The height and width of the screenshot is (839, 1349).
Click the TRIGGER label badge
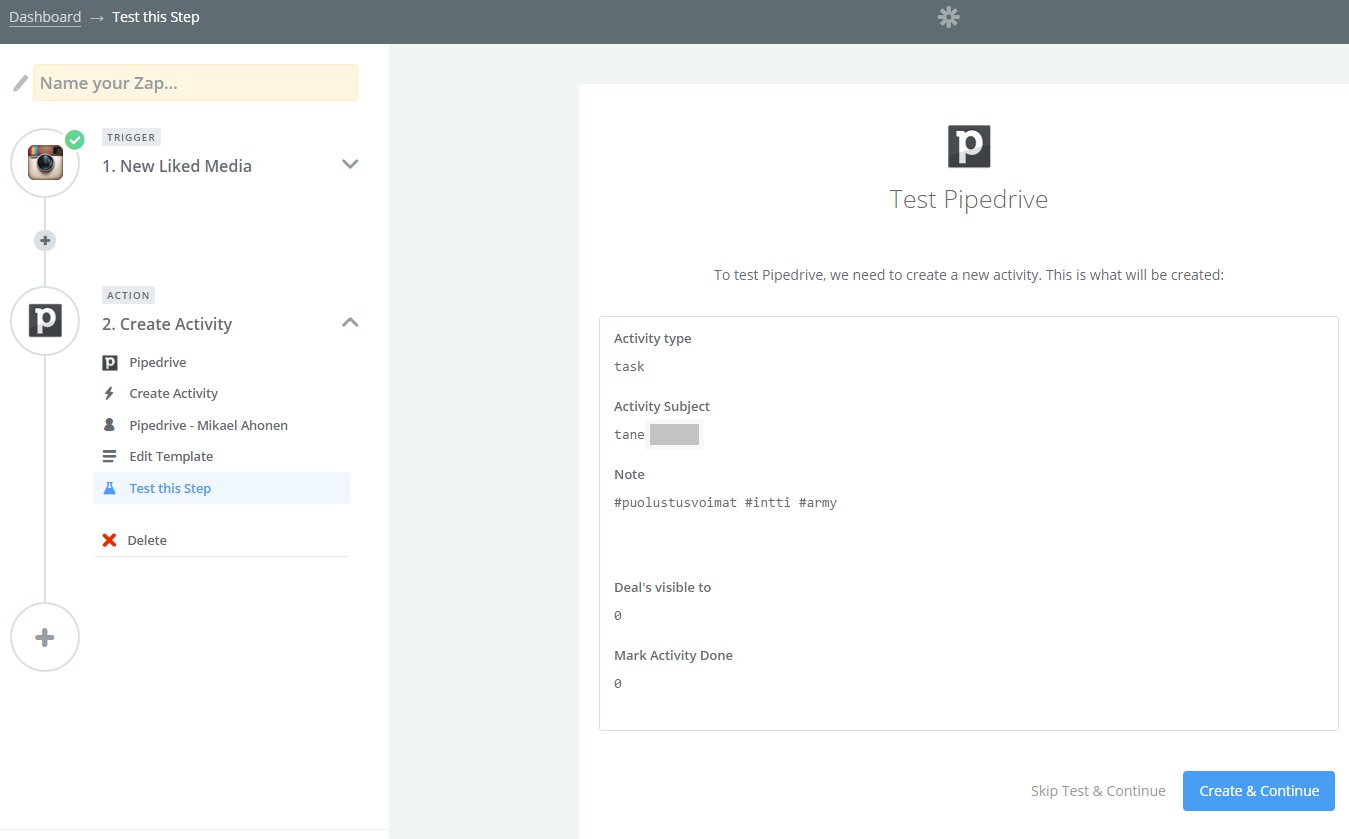[x=131, y=137]
